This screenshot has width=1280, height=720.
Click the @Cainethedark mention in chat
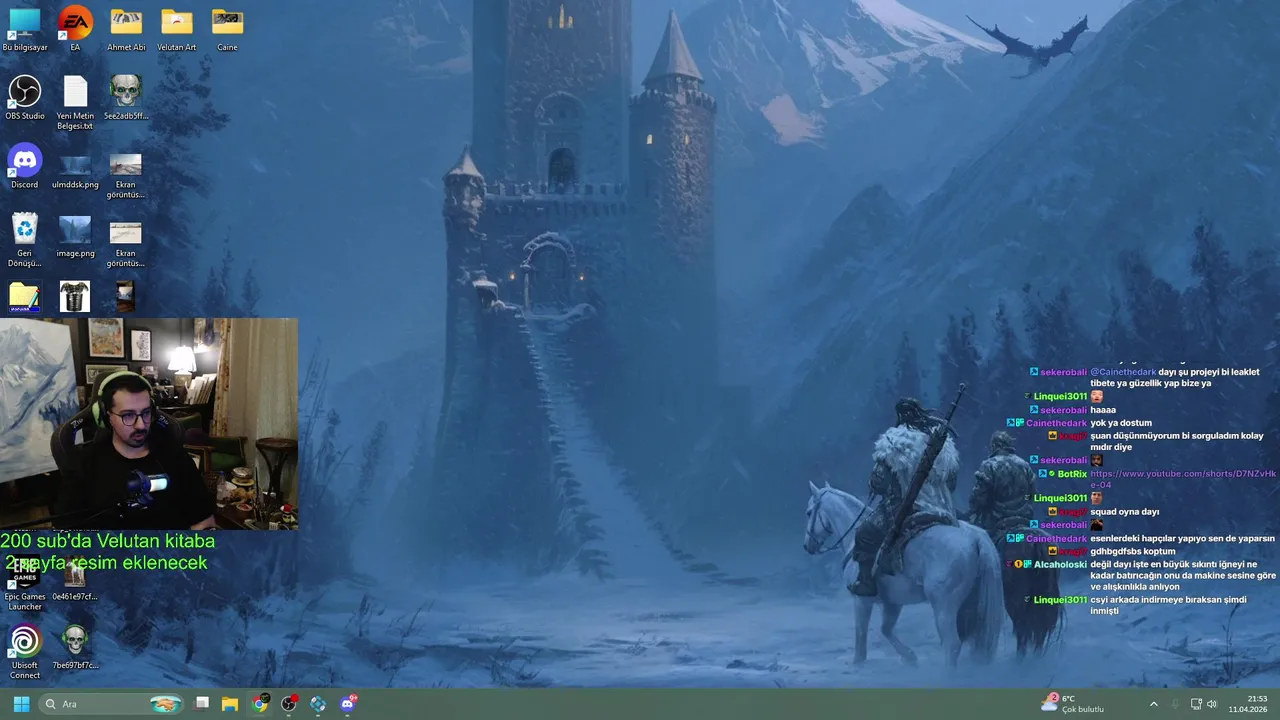(x=1123, y=372)
